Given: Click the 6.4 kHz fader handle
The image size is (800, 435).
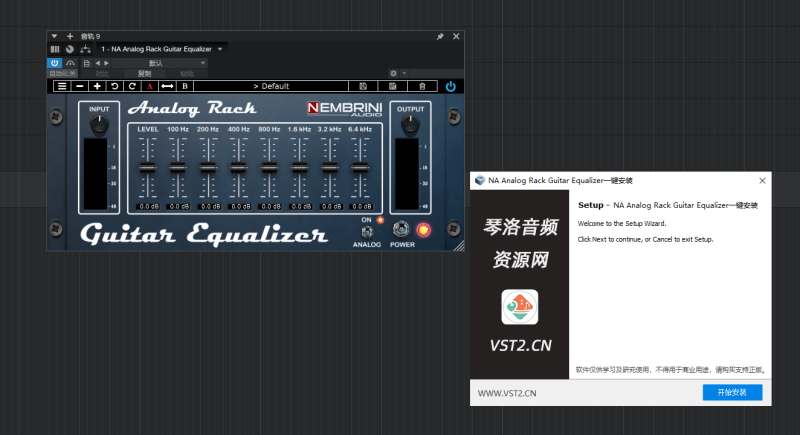Looking at the screenshot, I should coord(360,168).
